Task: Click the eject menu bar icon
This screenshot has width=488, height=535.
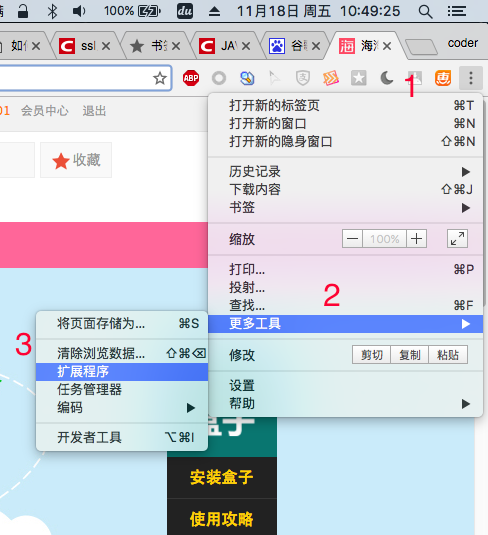Action: tap(214, 12)
